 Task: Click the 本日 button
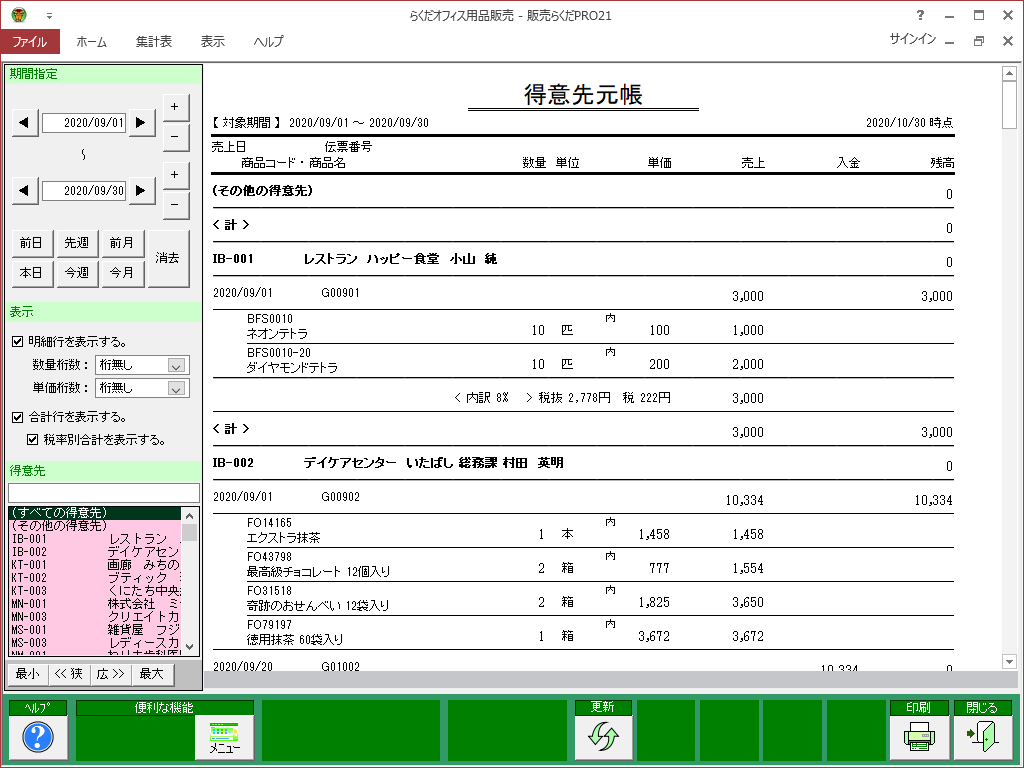(31, 272)
